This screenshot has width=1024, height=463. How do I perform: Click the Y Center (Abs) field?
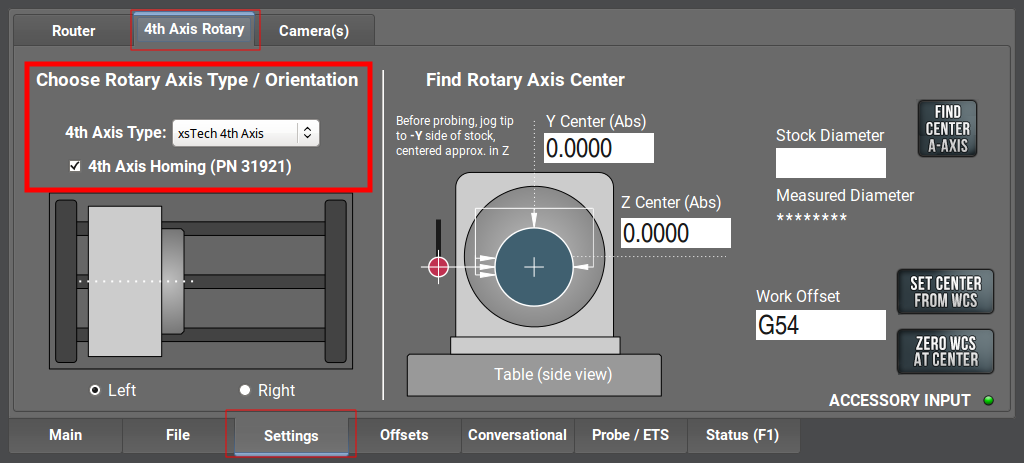coord(599,148)
